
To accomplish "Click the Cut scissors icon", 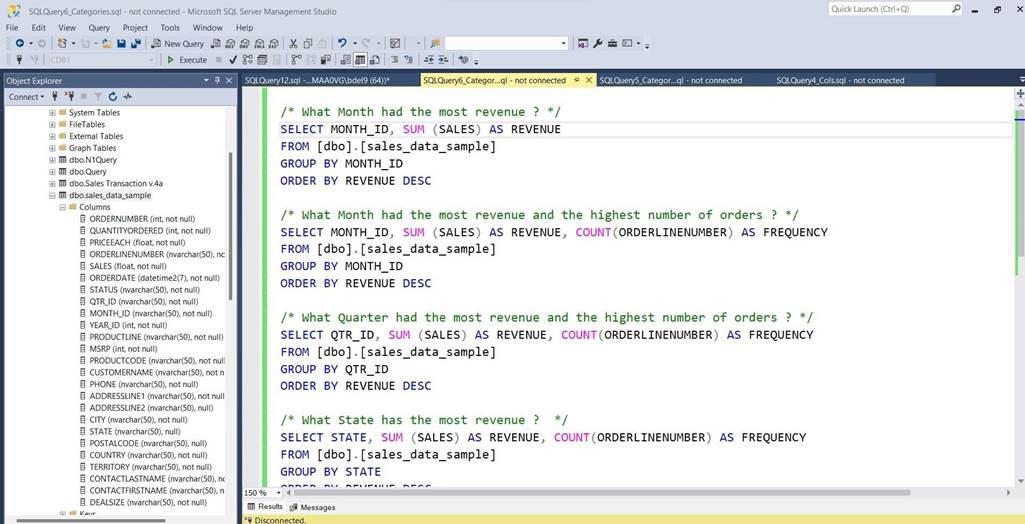I will [293, 44].
